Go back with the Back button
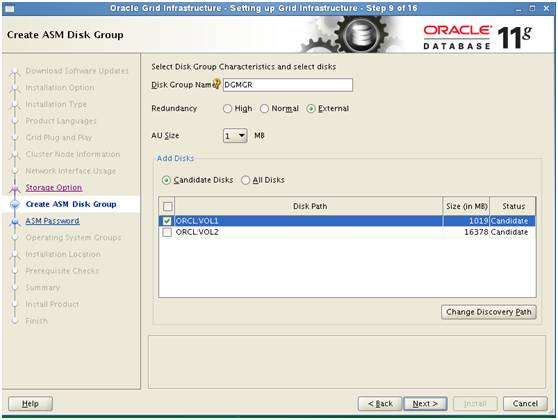Viewport: 558px width, 420px height. pos(380,404)
